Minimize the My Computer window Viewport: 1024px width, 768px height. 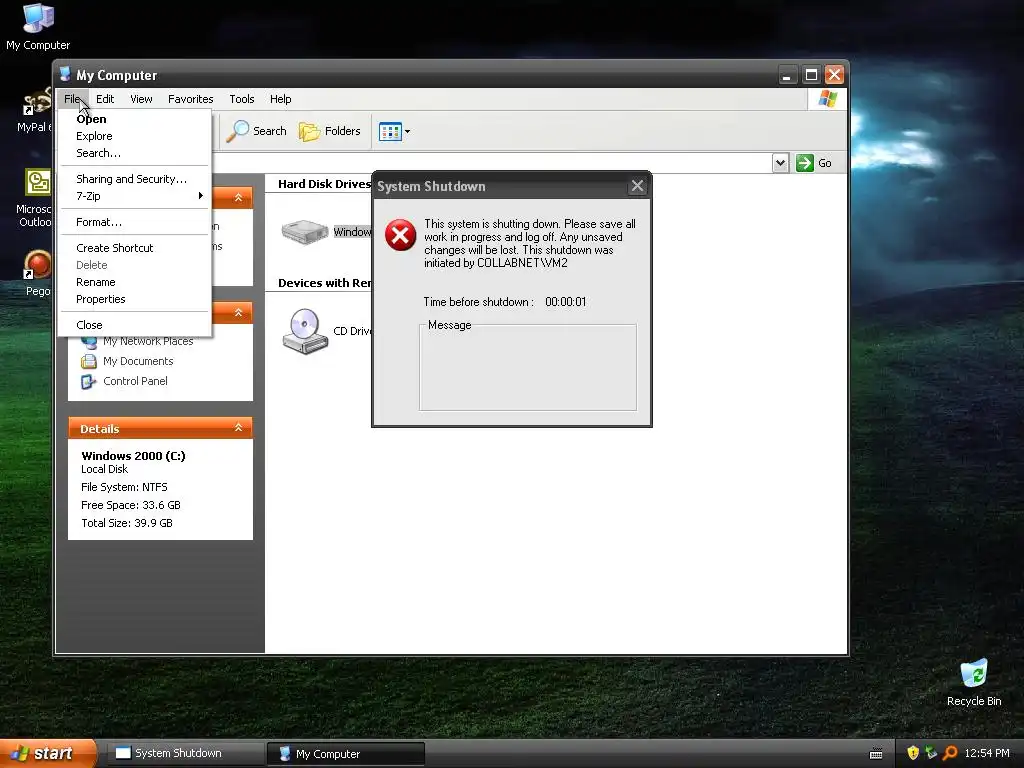pos(788,75)
